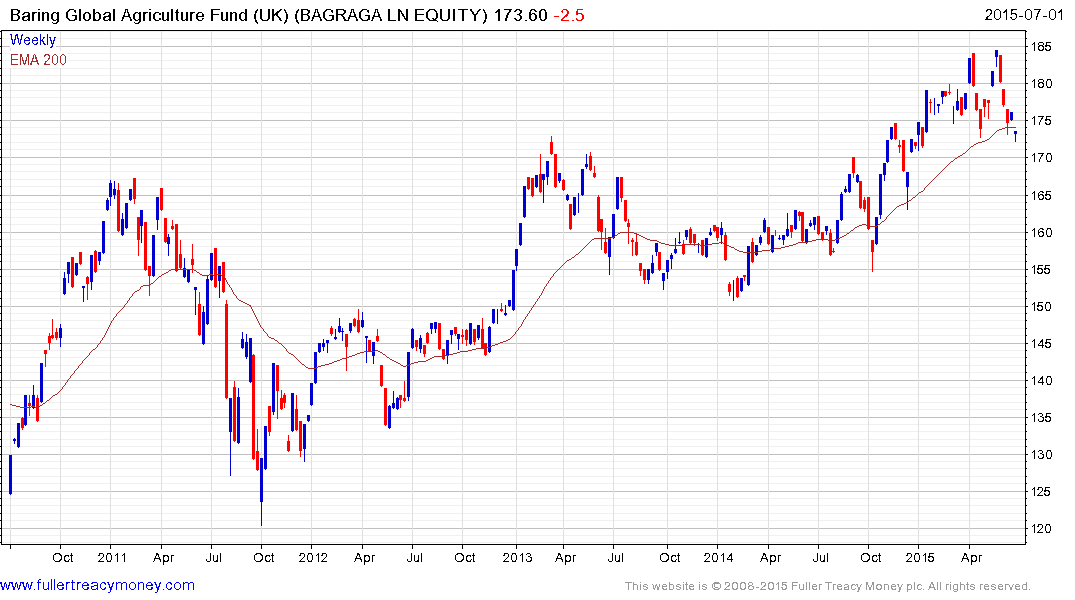The height and width of the screenshot is (600, 1075).
Task: Click the '2015' year label on time axis
Action: coord(920,557)
